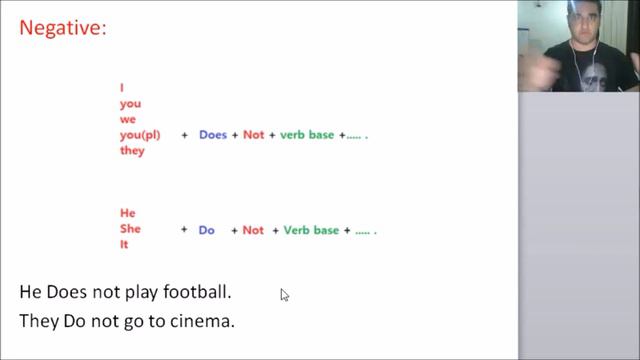Click the green 'Verb base' text in second formula
Image resolution: width=640 pixels, height=360 pixels.
click(x=311, y=230)
